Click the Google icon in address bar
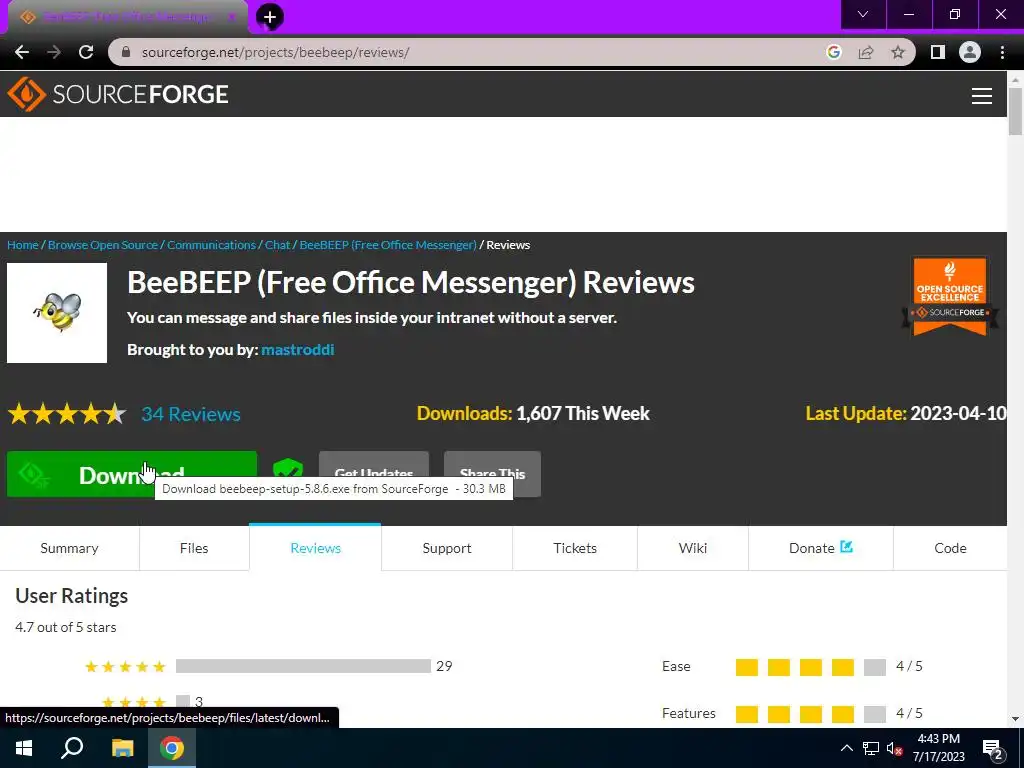This screenshot has width=1024, height=768. pos(833,52)
